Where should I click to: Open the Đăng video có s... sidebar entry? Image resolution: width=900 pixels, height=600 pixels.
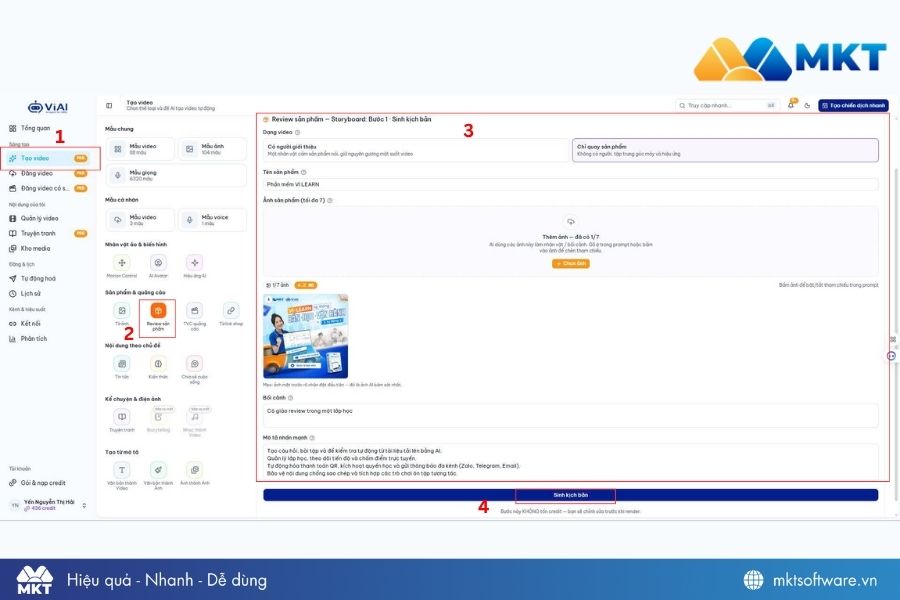click(46, 188)
